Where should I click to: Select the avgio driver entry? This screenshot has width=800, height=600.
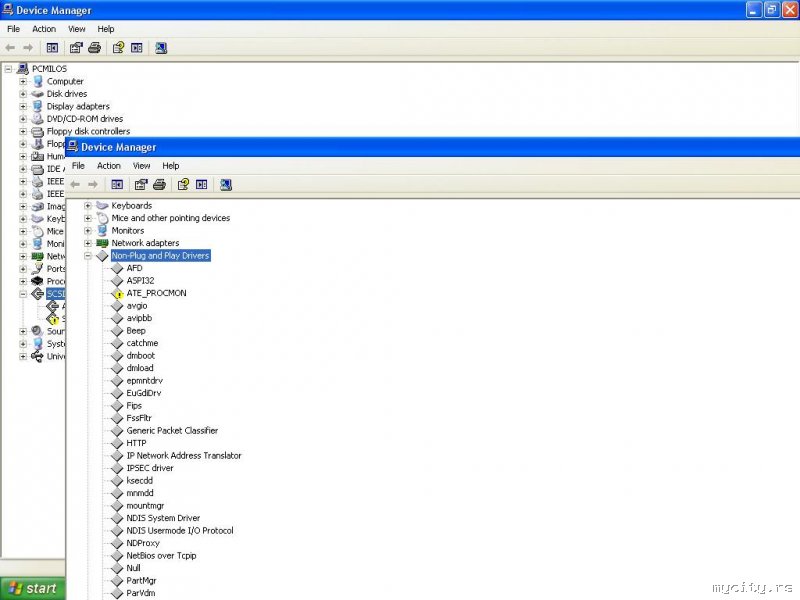coord(137,306)
